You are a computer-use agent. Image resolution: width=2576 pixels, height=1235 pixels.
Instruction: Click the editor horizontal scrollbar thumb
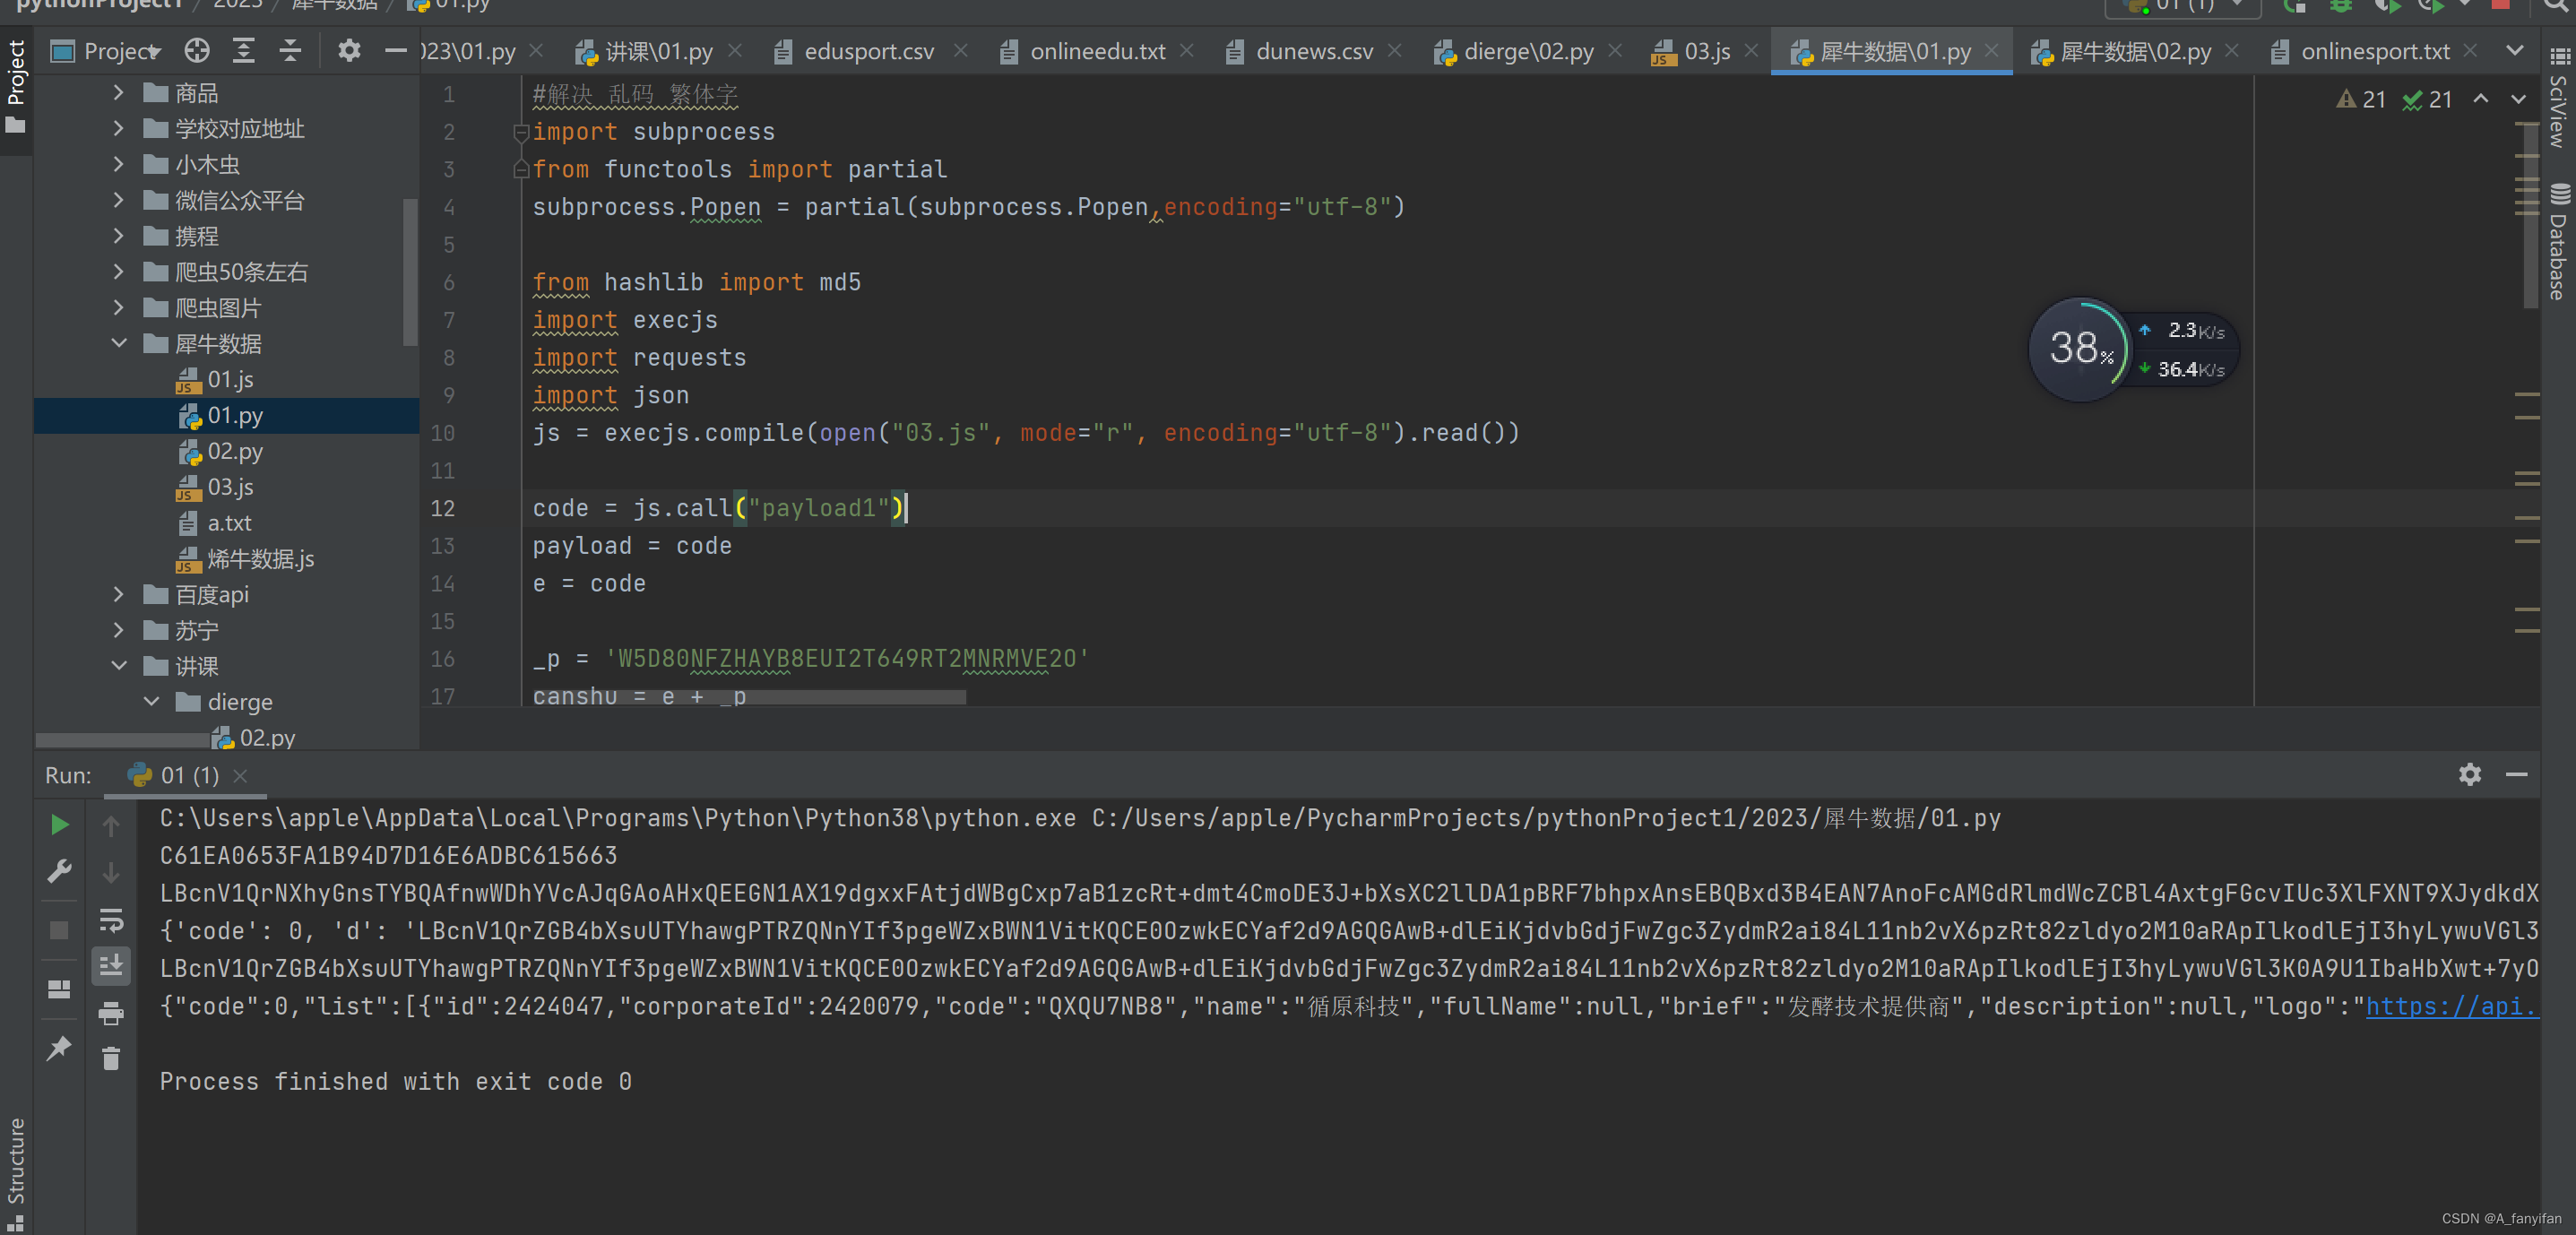click(x=750, y=698)
